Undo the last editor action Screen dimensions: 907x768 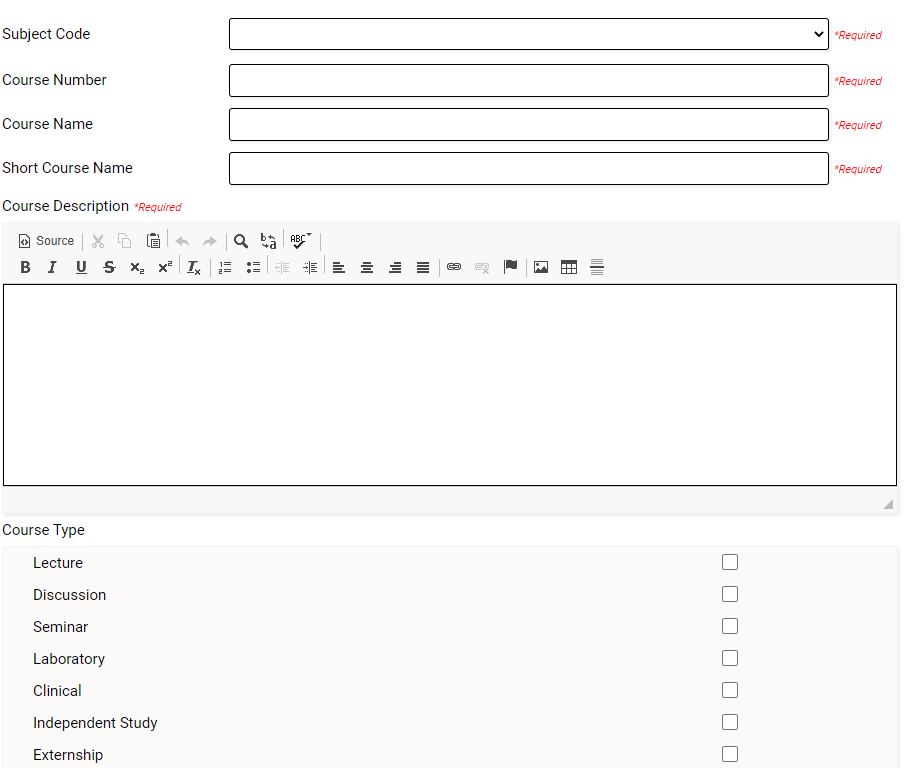[x=182, y=240]
